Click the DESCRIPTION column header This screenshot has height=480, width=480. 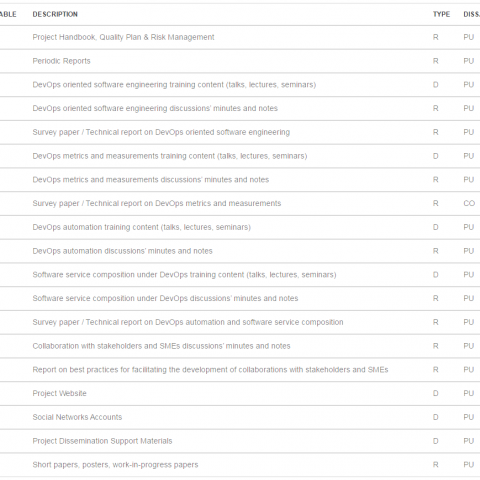pos(55,14)
